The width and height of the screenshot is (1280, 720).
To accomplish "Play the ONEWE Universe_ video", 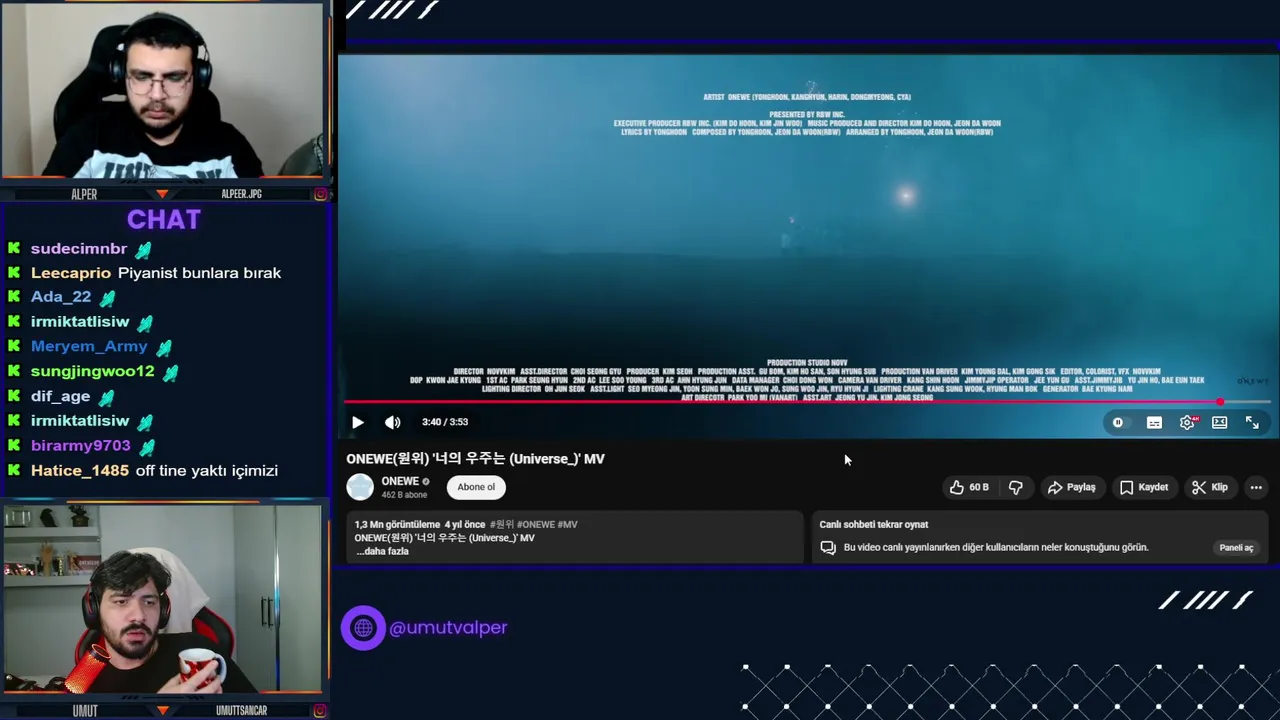I will click(x=358, y=422).
